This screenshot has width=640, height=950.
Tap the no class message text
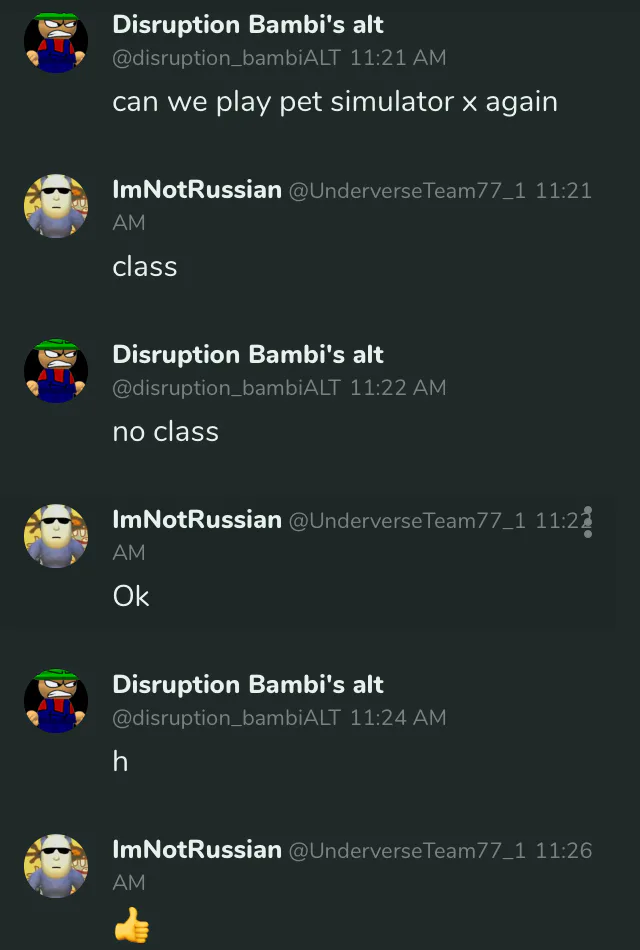[165, 431]
